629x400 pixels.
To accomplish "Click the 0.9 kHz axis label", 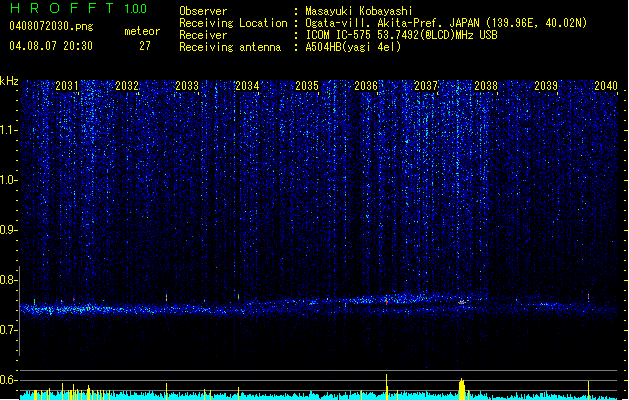I will (9, 230).
